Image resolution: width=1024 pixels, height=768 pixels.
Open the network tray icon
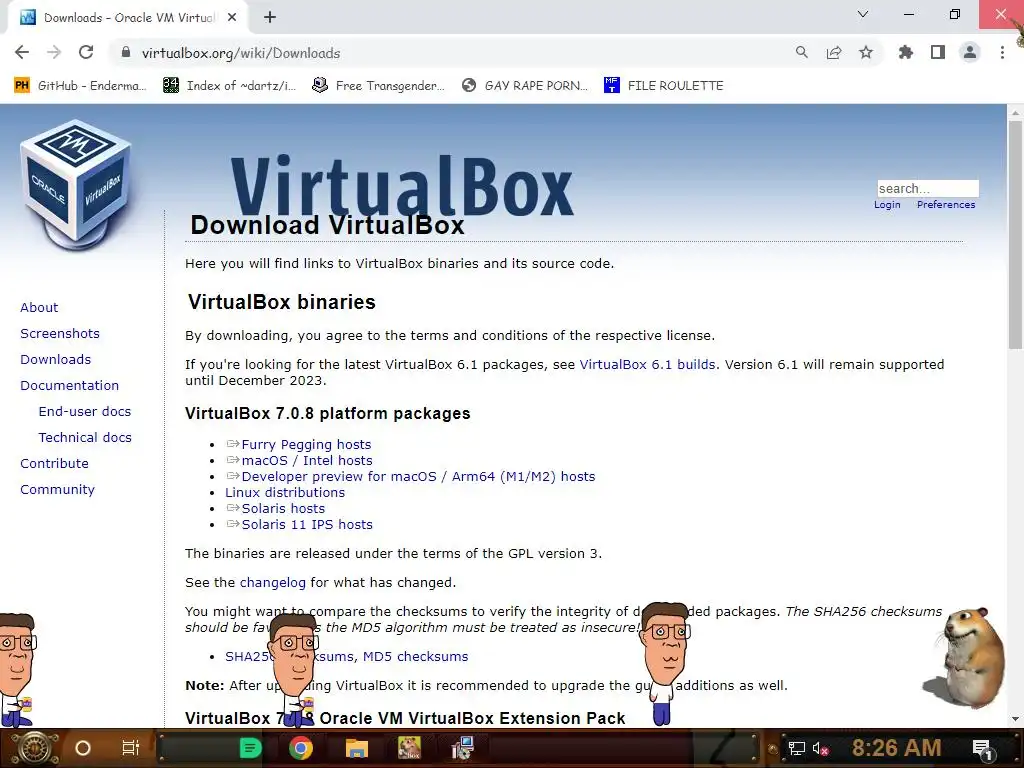[796, 748]
